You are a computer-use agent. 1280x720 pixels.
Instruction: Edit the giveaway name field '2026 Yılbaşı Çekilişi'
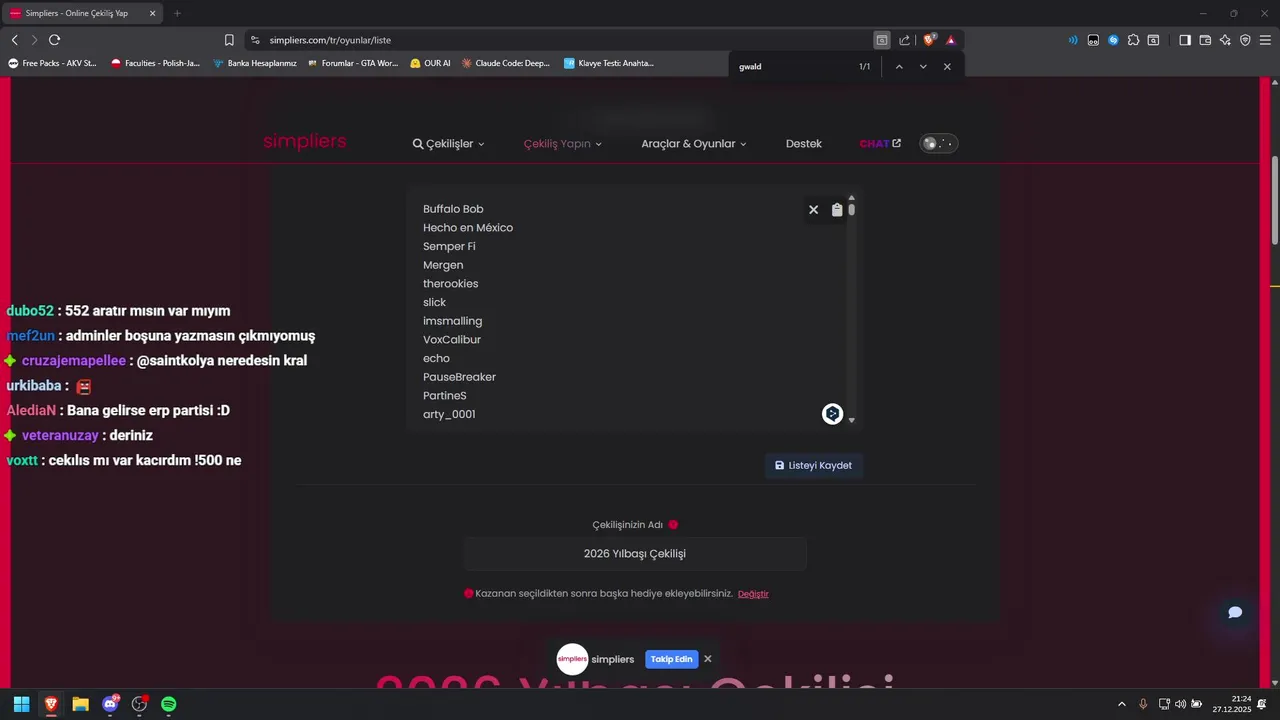[x=635, y=554]
